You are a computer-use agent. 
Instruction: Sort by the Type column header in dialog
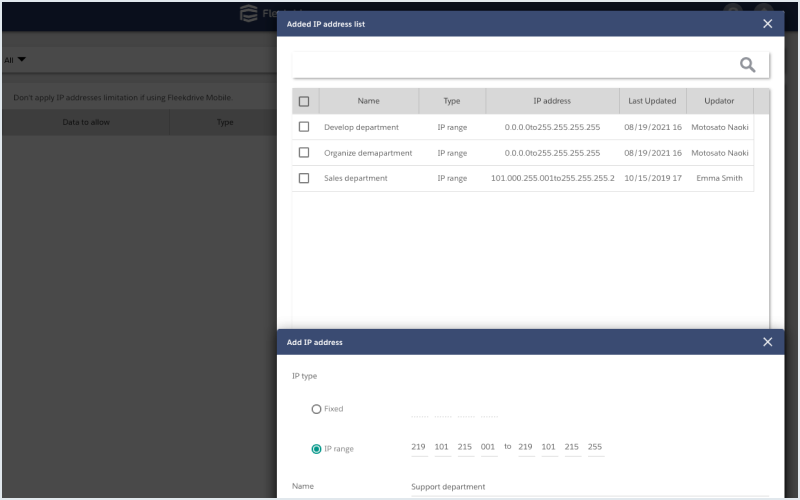coord(452,101)
